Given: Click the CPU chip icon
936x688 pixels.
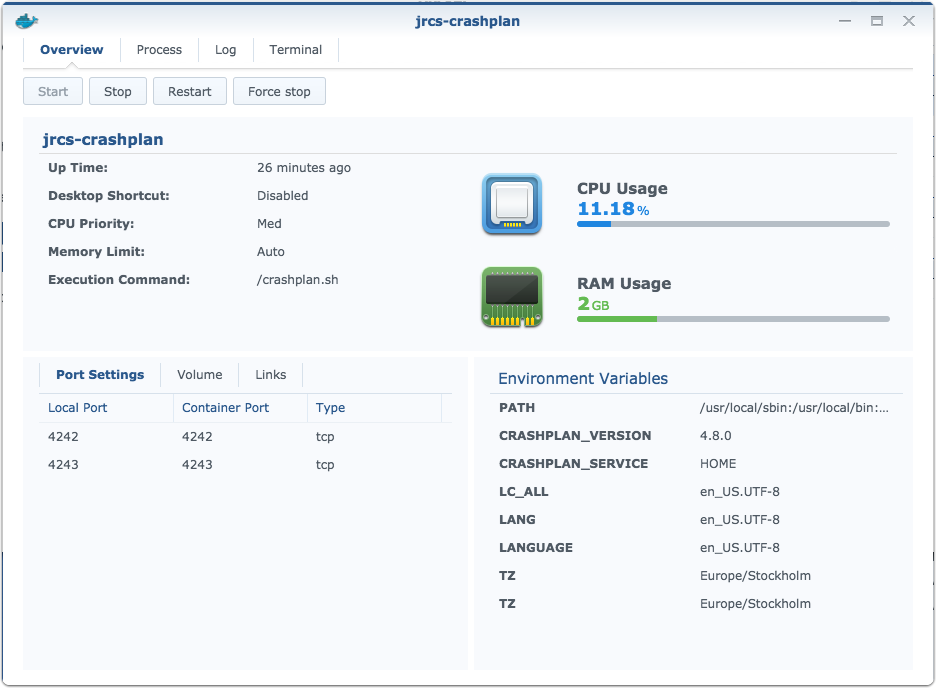Looking at the screenshot, I should click(x=512, y=204).
